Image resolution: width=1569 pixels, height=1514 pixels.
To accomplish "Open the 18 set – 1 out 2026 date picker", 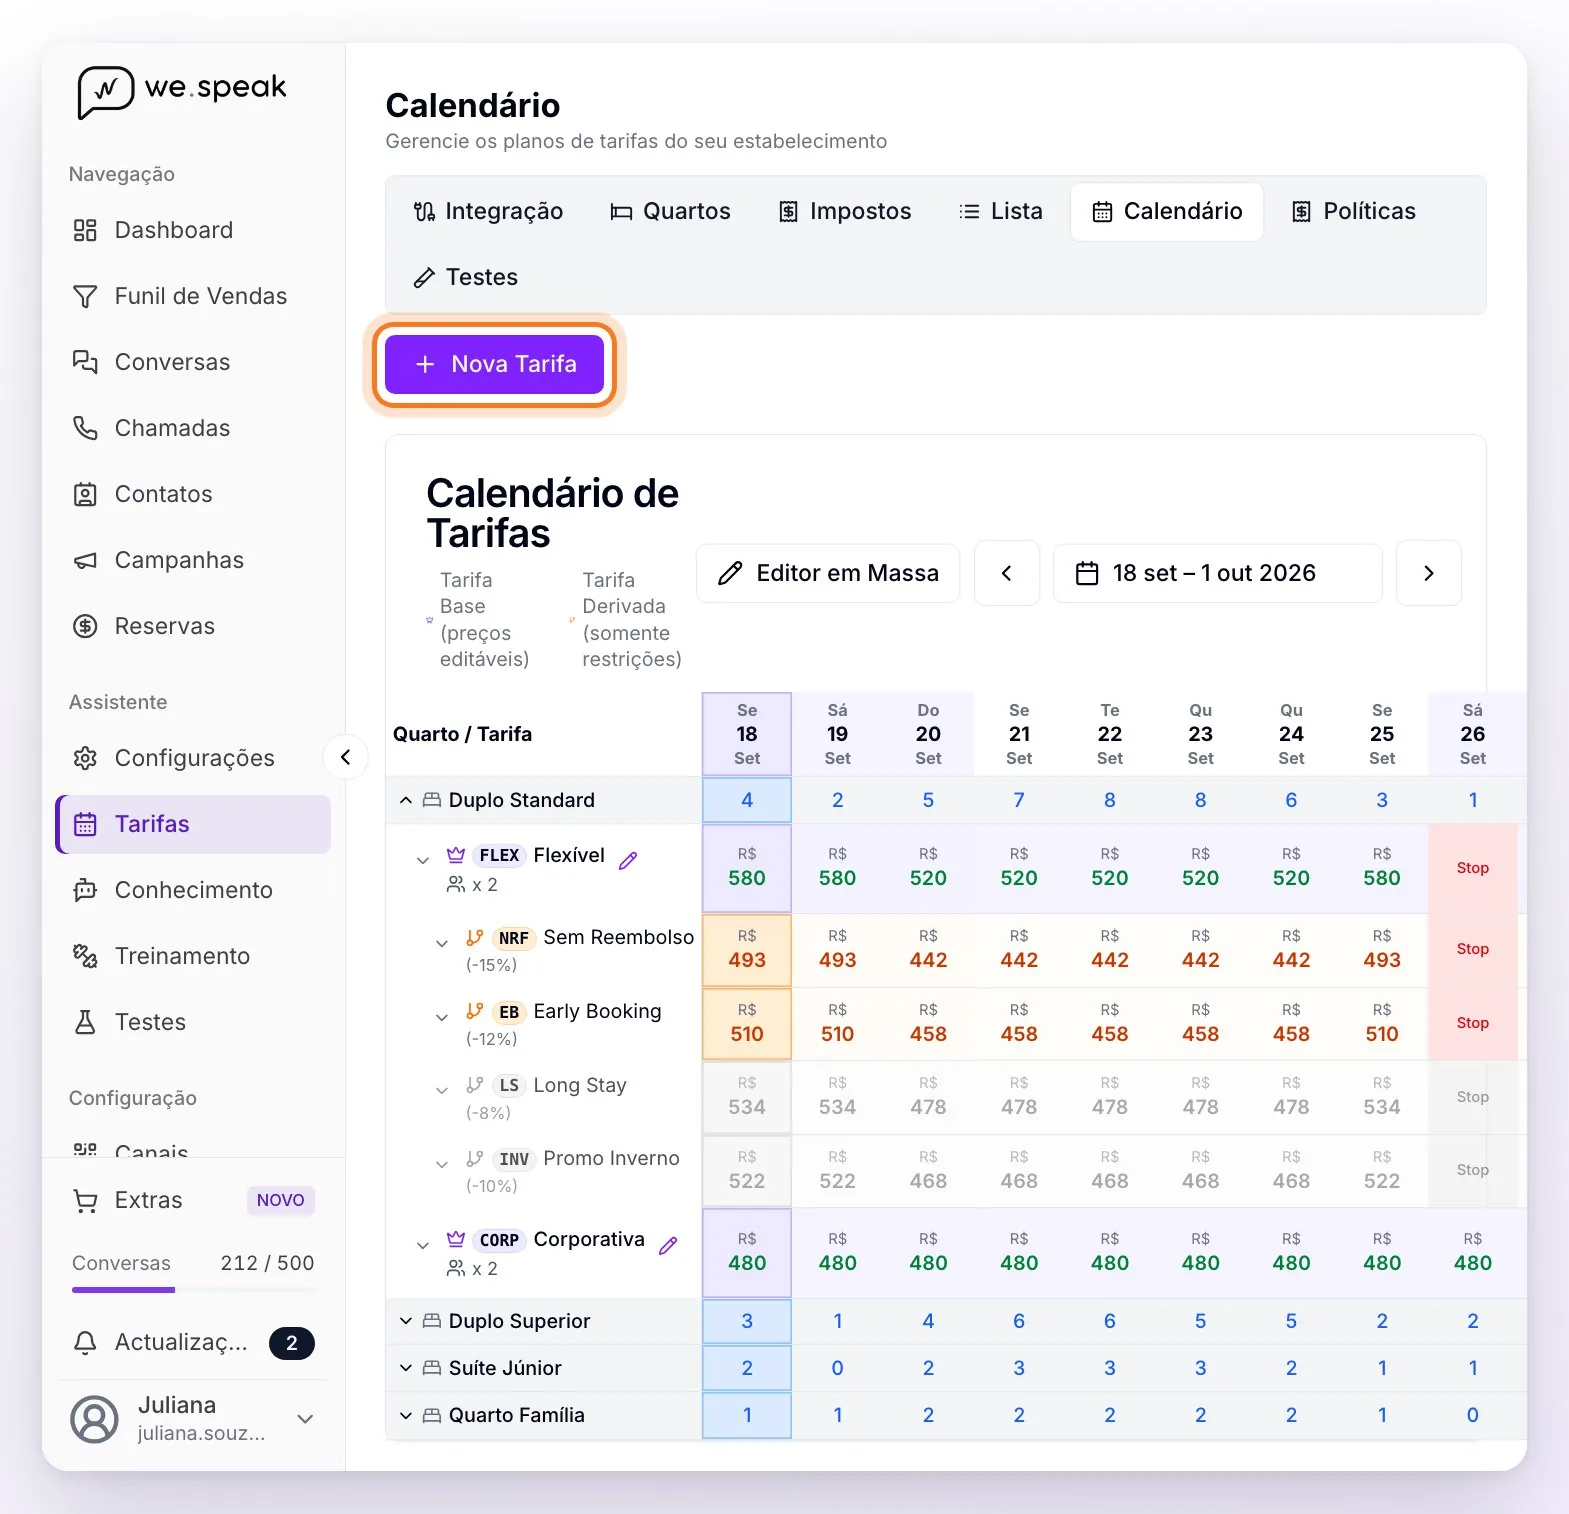I will [x=1217, y=573].
